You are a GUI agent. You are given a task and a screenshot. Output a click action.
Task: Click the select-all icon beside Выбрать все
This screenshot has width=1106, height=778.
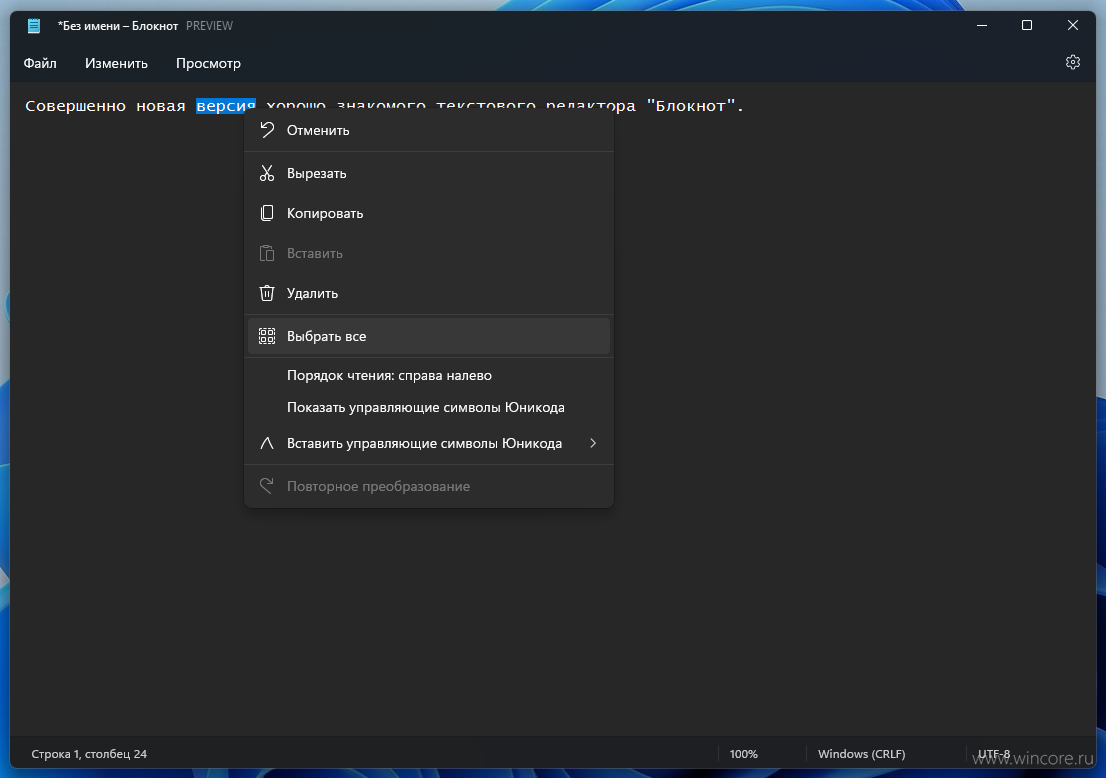[x=267, y=336]
